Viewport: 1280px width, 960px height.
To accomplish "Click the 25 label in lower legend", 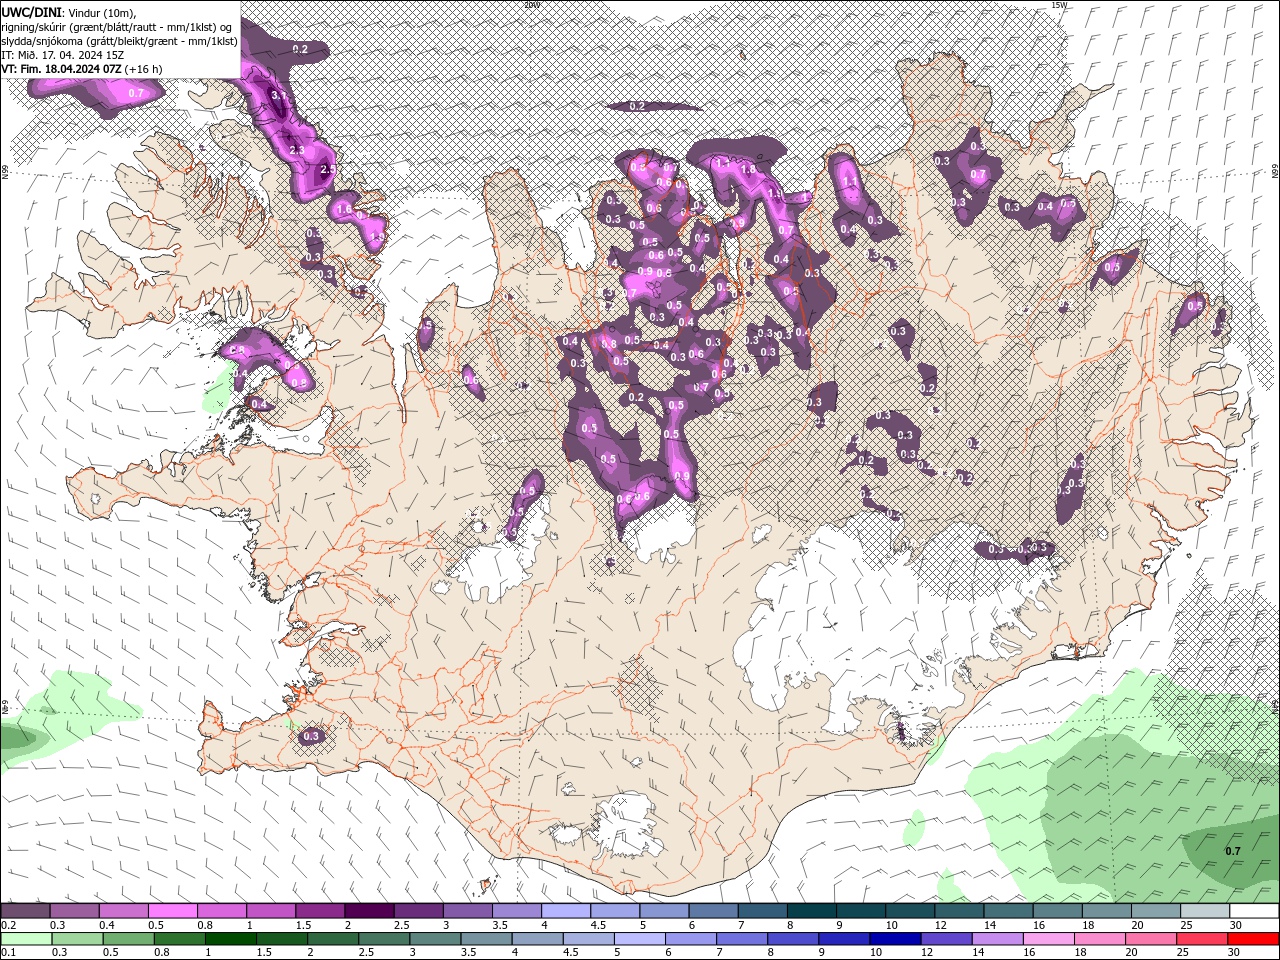I will [x=1183, y=953].
